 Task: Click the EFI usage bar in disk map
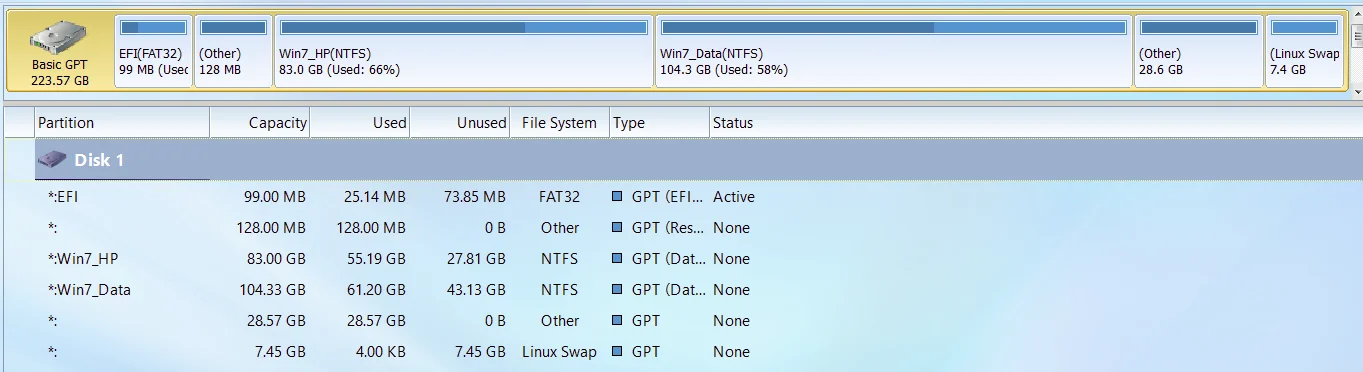point(153,28)
